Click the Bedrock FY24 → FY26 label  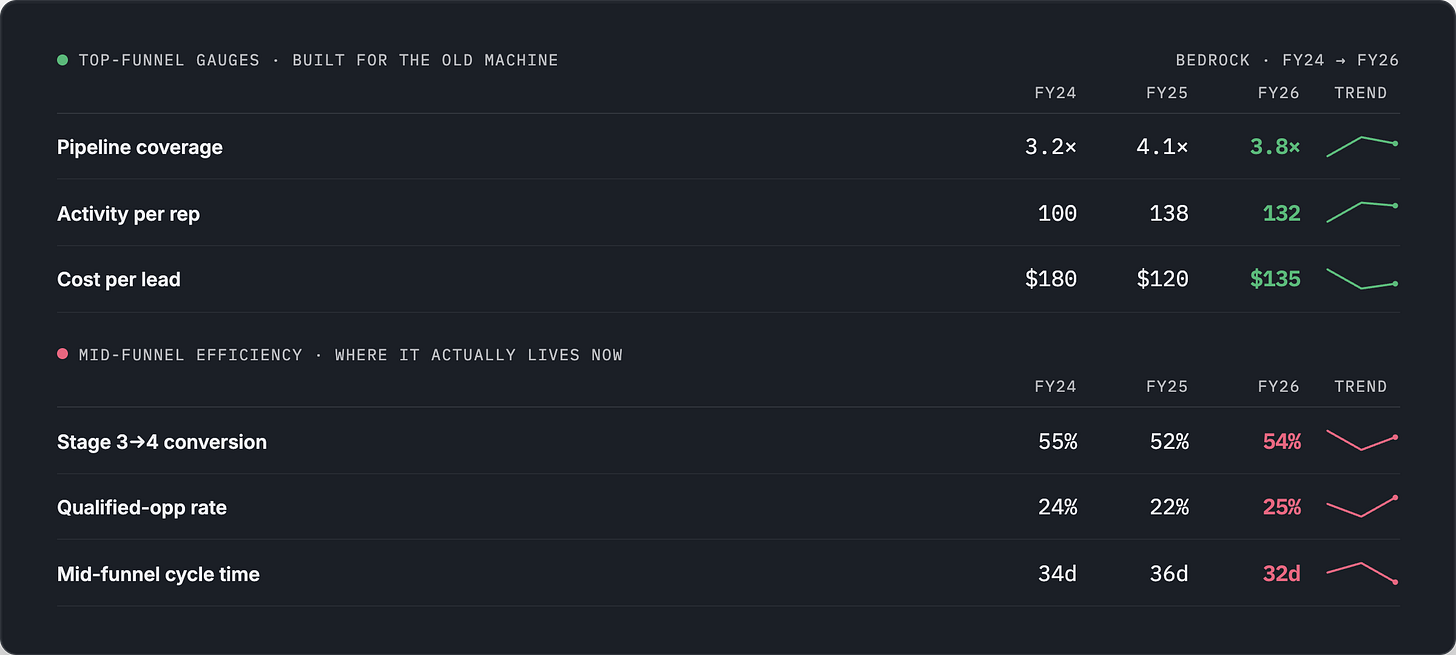tap(1287, 60)
